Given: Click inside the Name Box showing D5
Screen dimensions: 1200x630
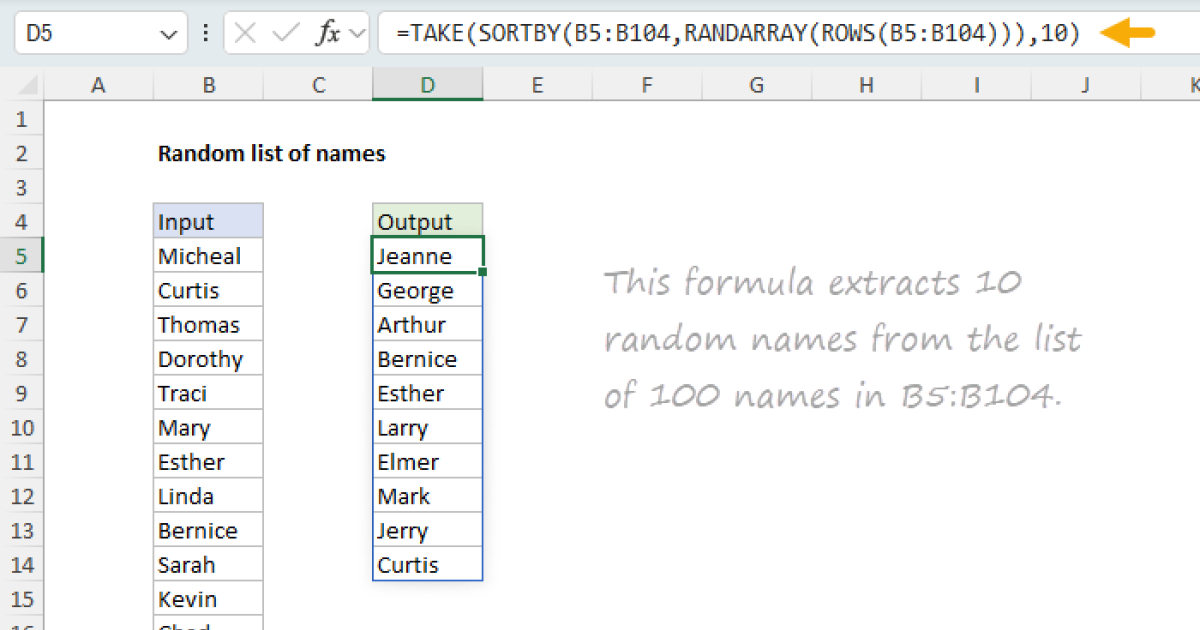Looking at the screenshot, I should pos(80,33).
